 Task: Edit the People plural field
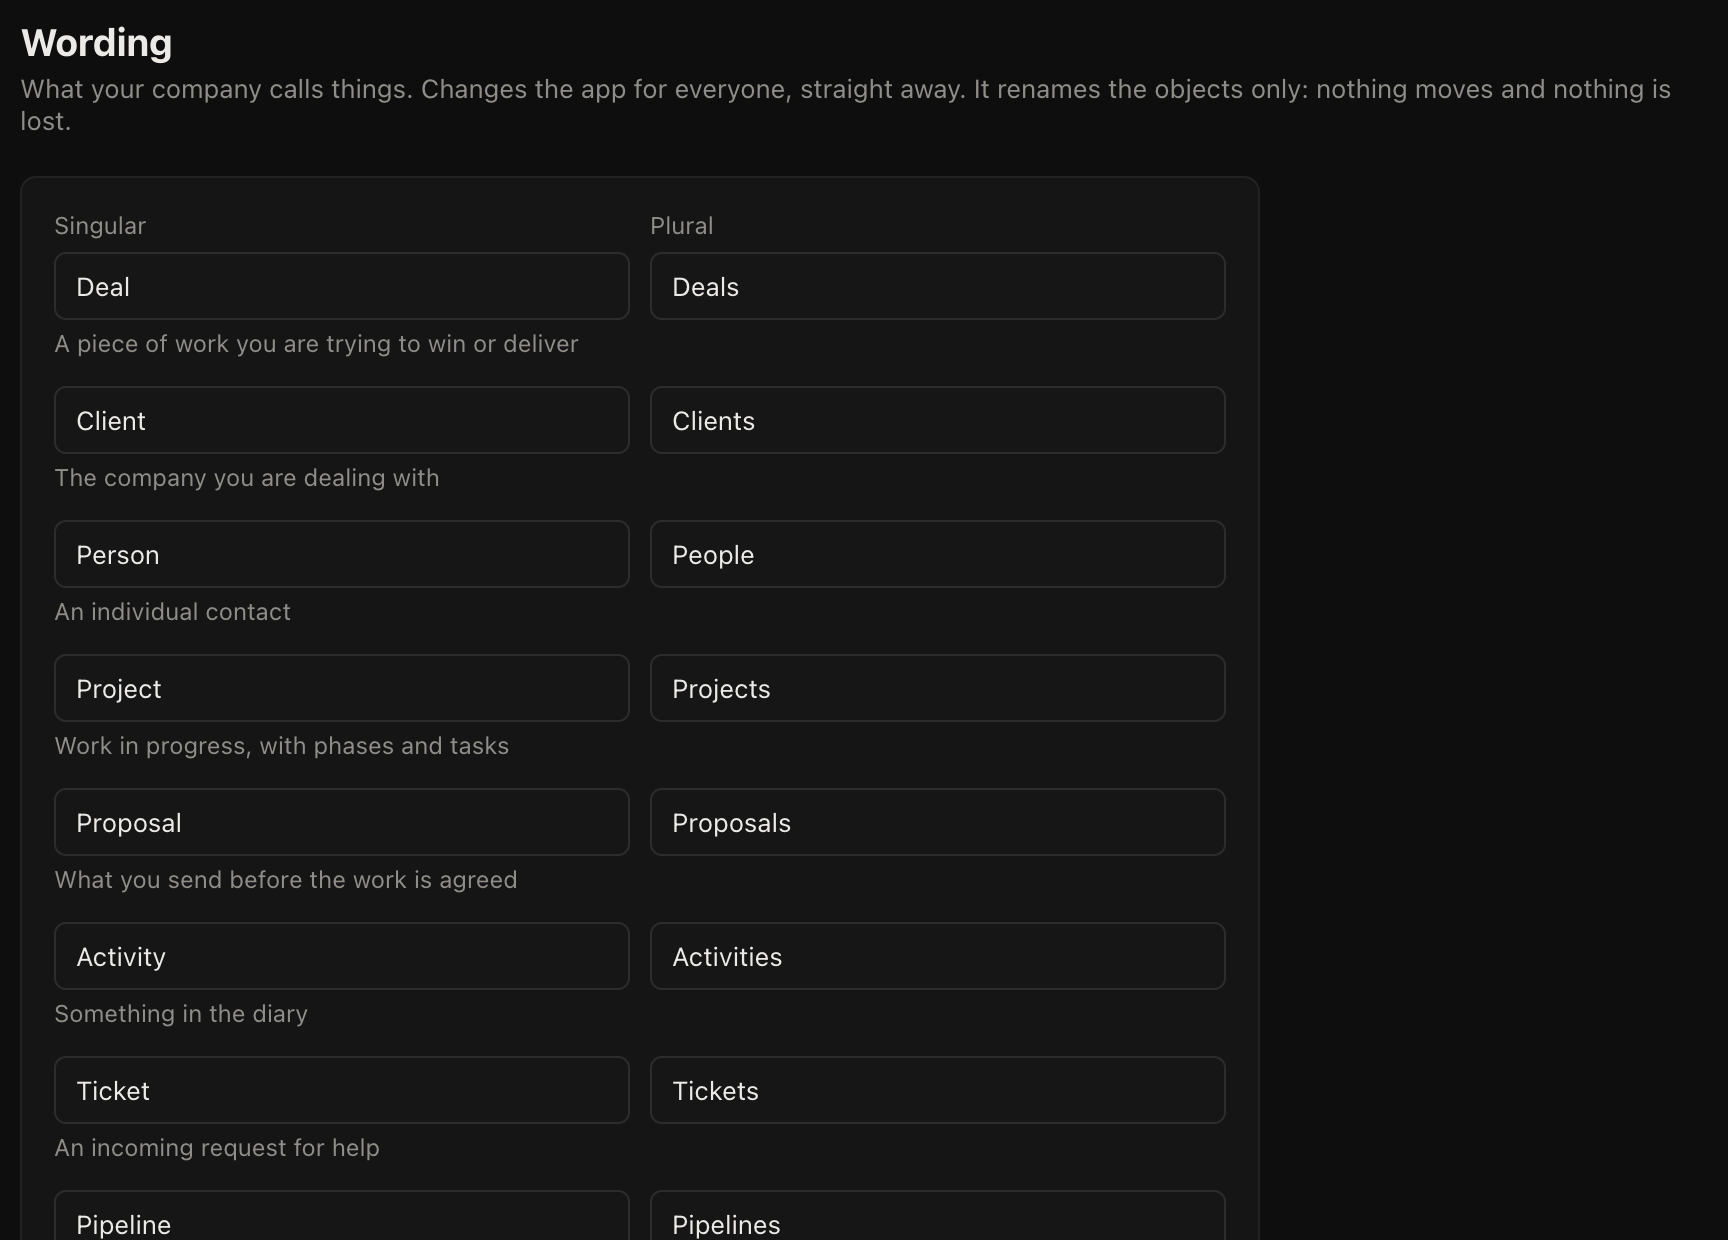[938, 554]
